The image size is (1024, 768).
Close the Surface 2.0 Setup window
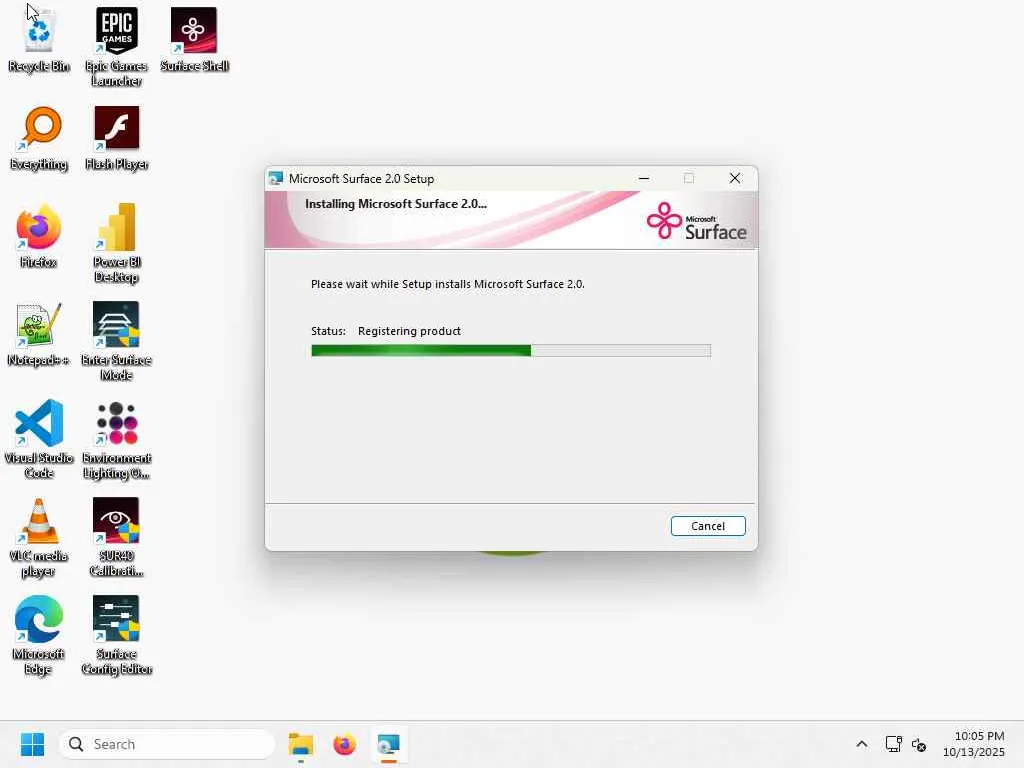pos(735,178)
